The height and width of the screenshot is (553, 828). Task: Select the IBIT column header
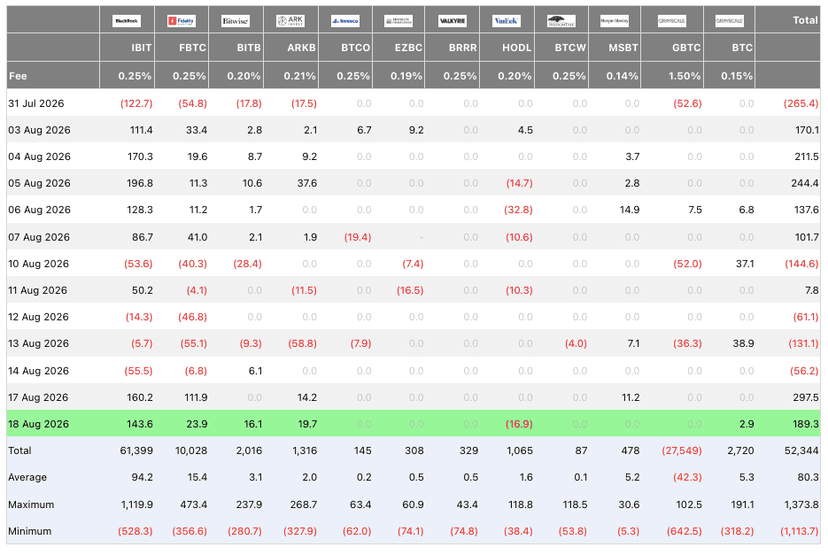(141, 48)
